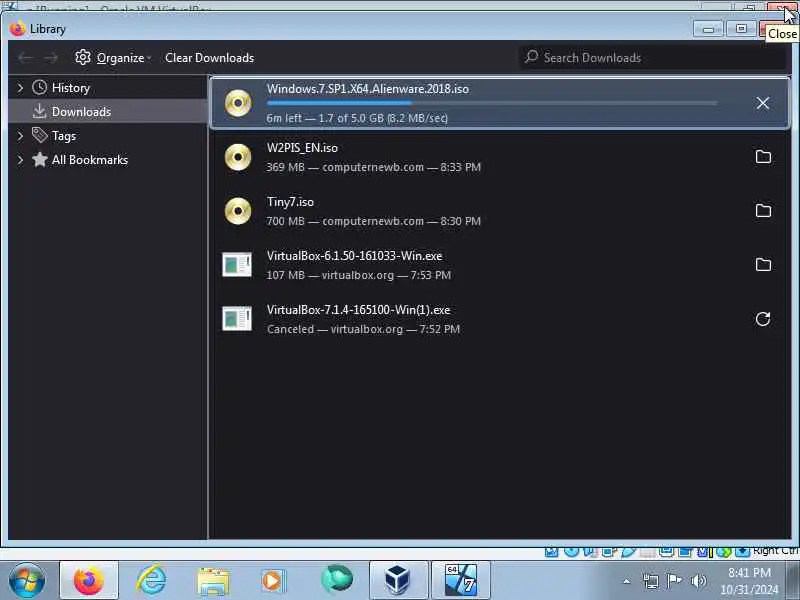Expand the All Bookmarks tree node

tap(20, 160)
